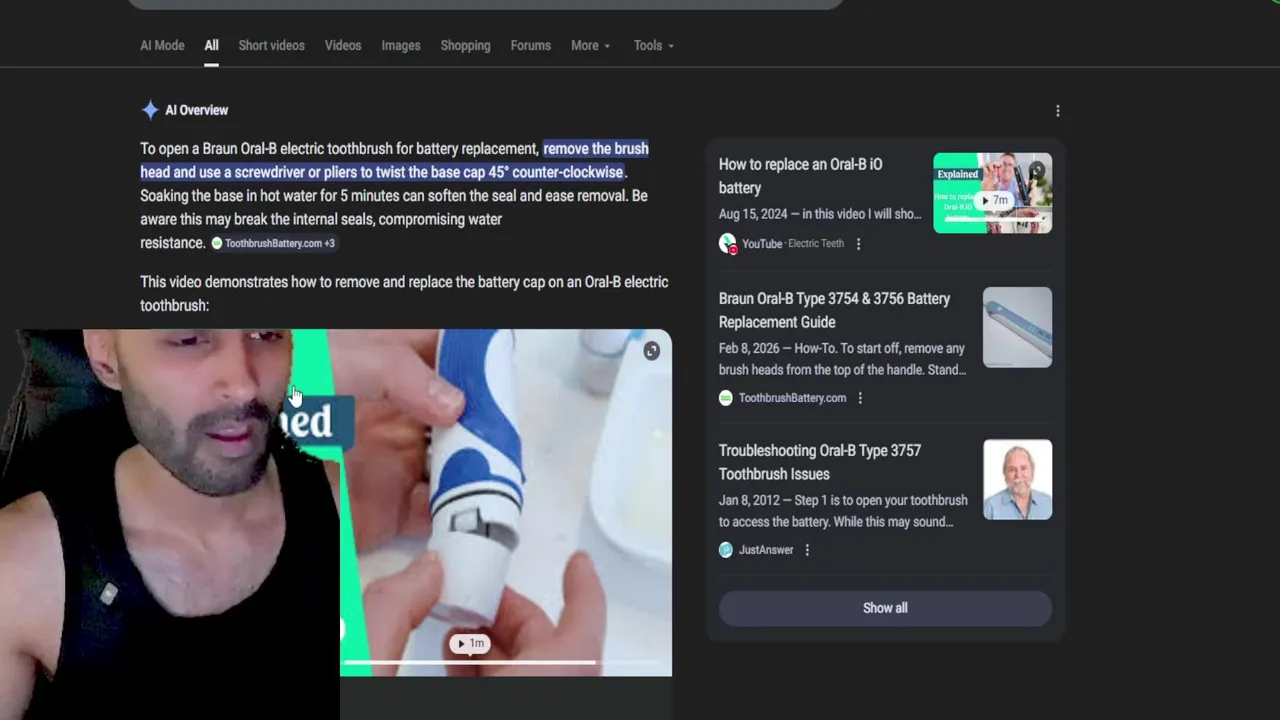
Task: Open 'How to replace an Oral-B iO battery' link
Action: pos(800,176)
